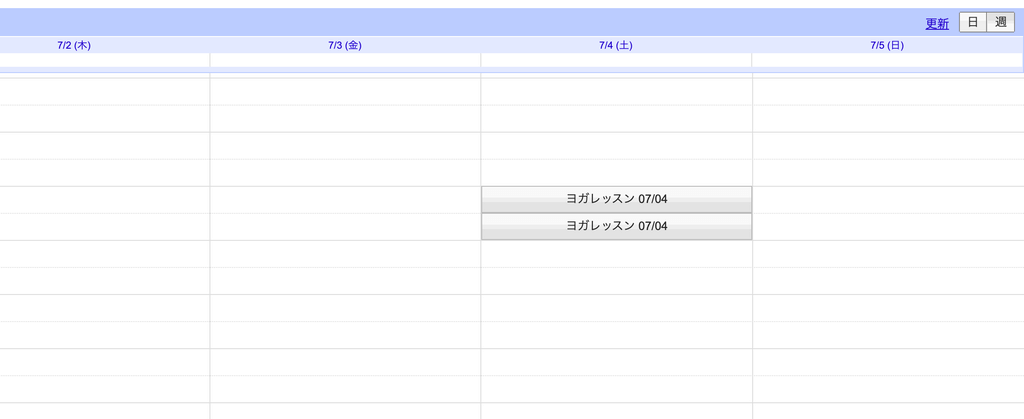Click Saturday slot directly below lower yoga event
Image resolution: width=1024 pixels, height=419 pixels.
(616, 254)
